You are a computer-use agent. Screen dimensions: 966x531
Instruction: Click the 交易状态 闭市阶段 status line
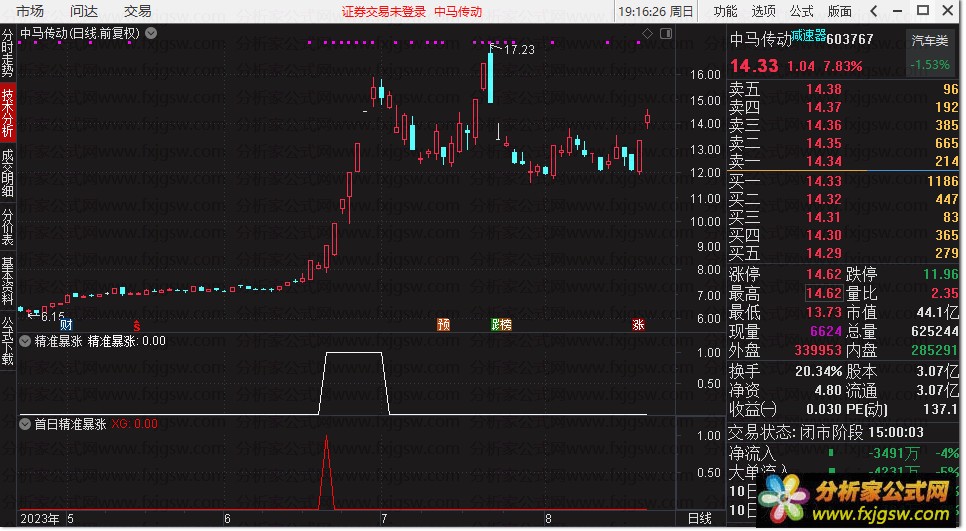826,432
